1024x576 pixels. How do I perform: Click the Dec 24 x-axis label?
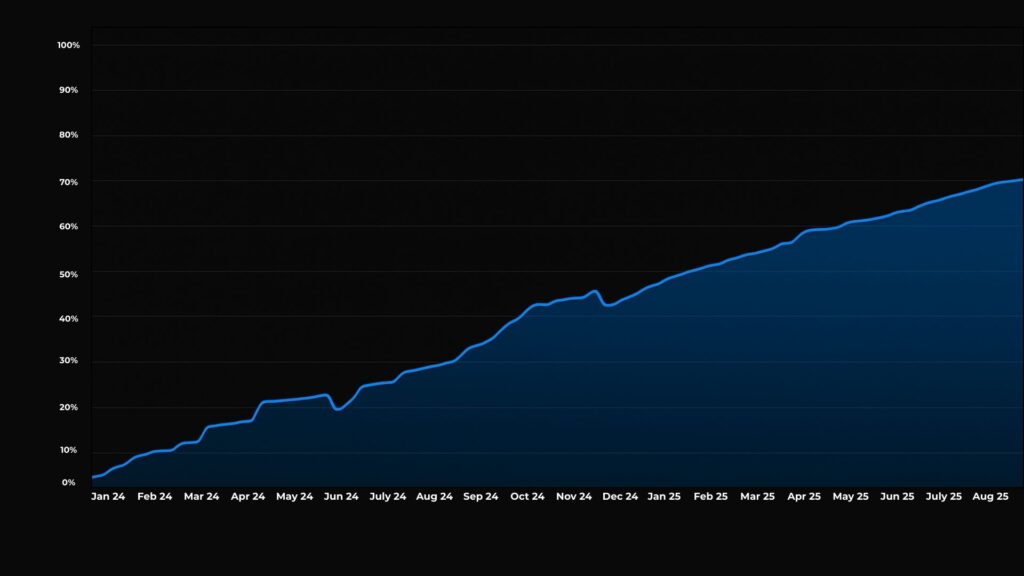click(x=620, y=496)
